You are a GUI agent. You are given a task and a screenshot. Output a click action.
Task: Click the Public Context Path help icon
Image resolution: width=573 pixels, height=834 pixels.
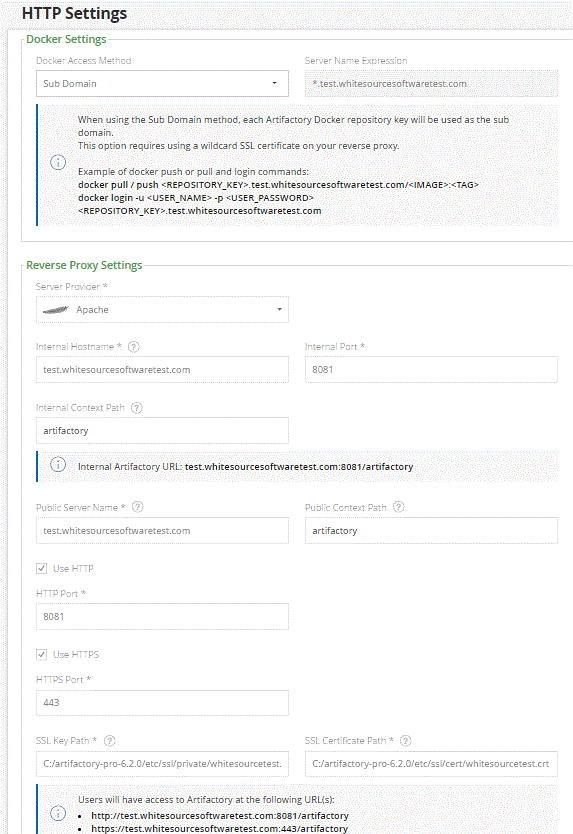398,507
